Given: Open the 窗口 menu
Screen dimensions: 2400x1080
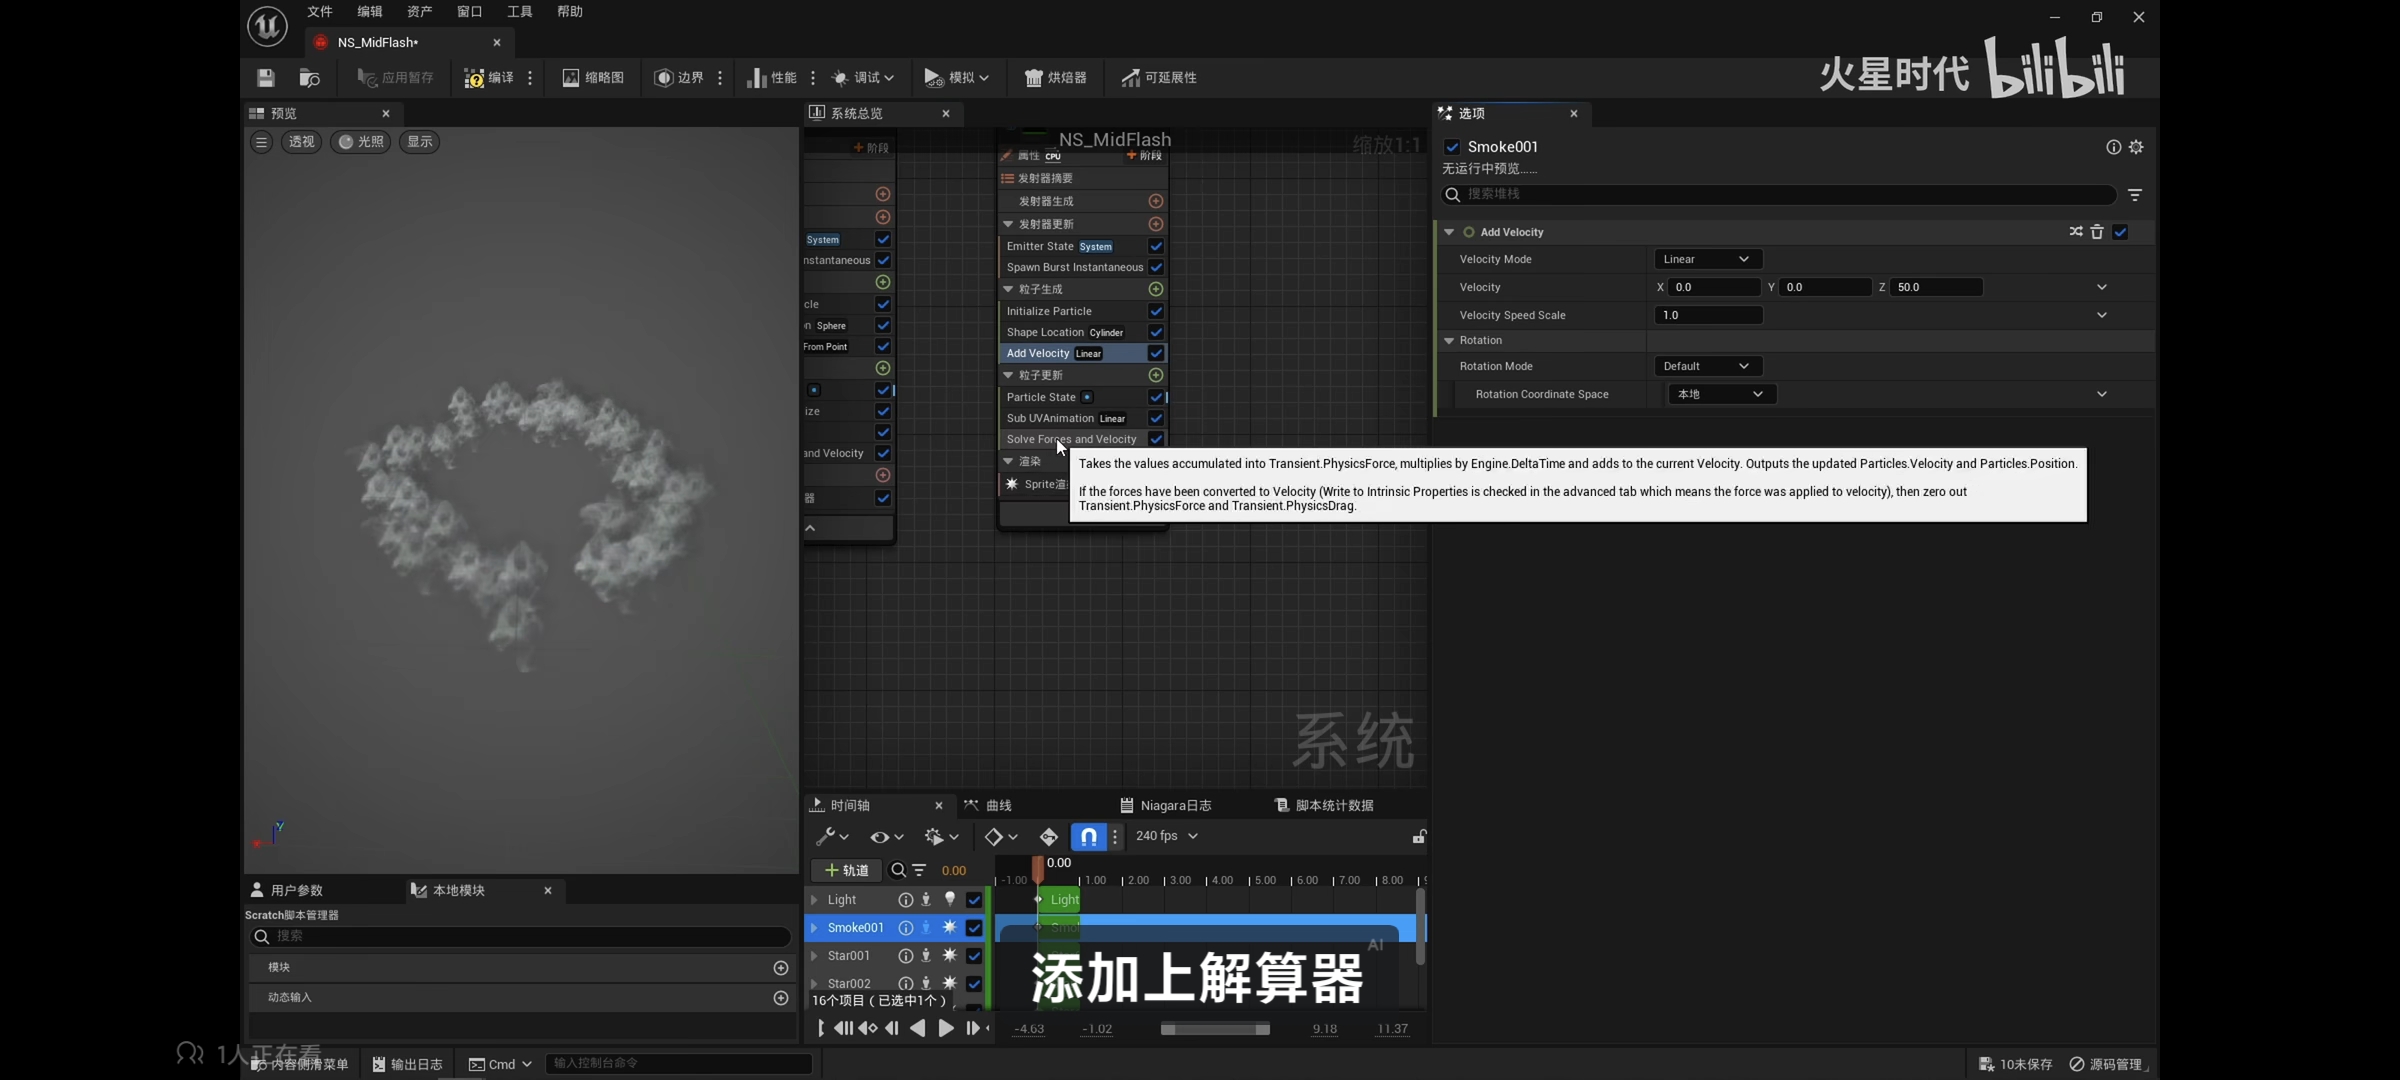Looking at the screenshot, I should pyautogui.click(x=469, y=12).
